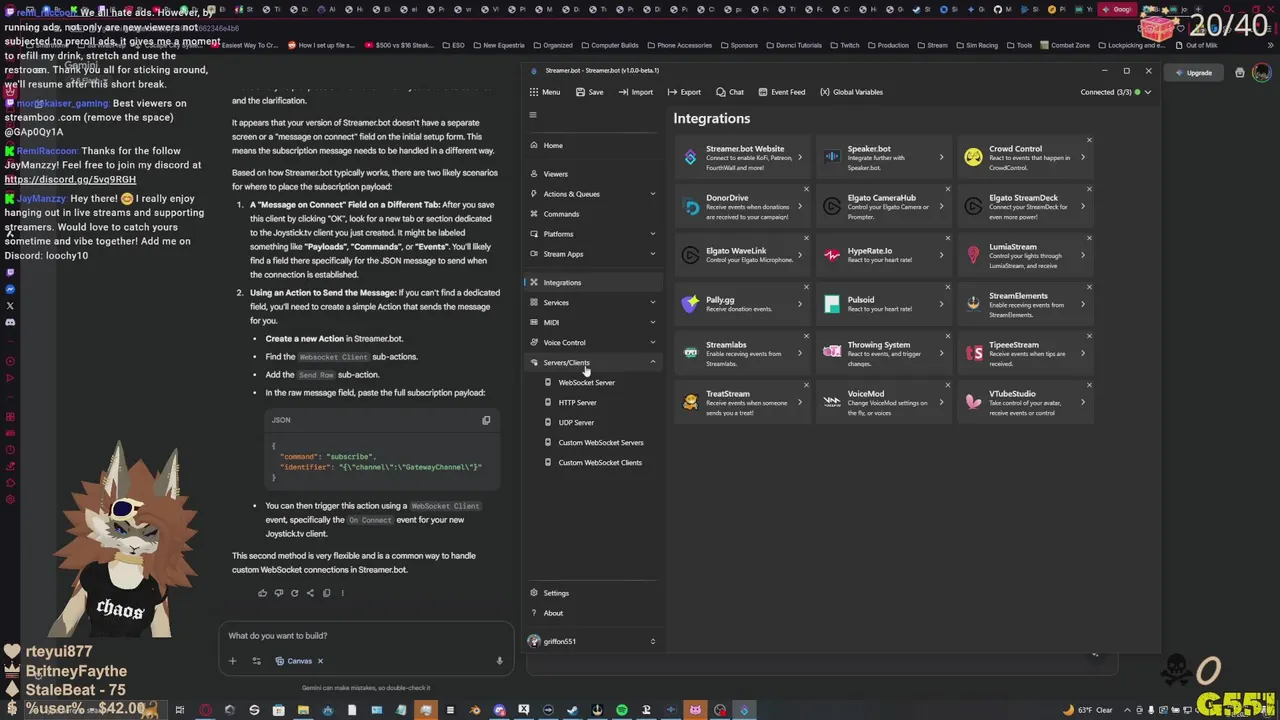Collapse the sidebar with the hamburger icon

[x=533, y=115]
